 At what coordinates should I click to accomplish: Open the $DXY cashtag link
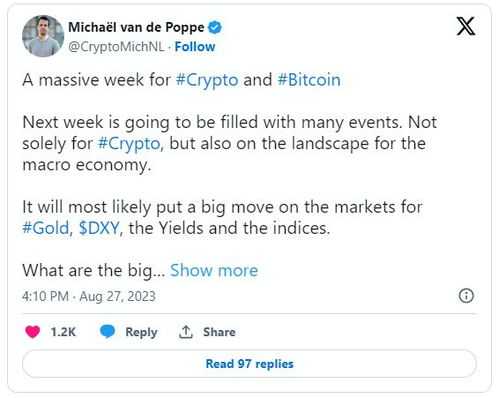tap(99, 228)
